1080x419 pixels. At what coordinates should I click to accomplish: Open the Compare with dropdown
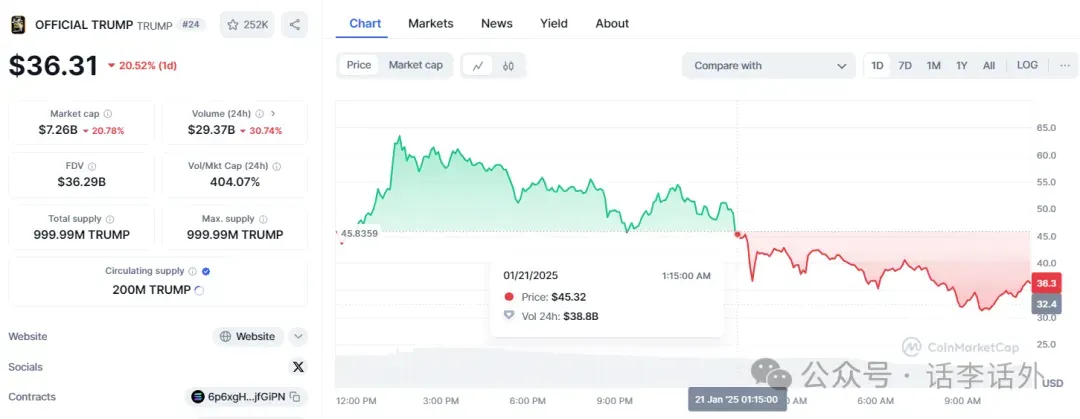(x=769, y=66)
